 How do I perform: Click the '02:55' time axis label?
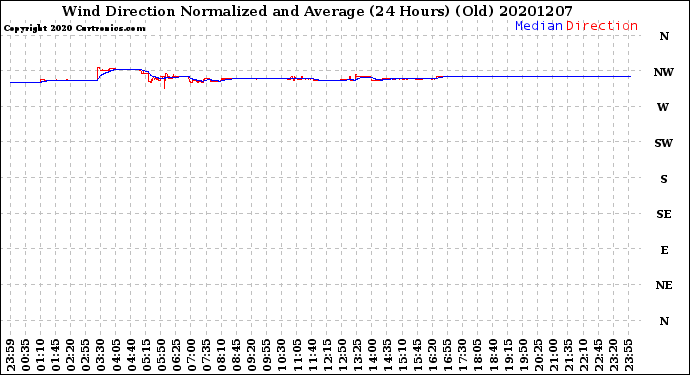86,355
